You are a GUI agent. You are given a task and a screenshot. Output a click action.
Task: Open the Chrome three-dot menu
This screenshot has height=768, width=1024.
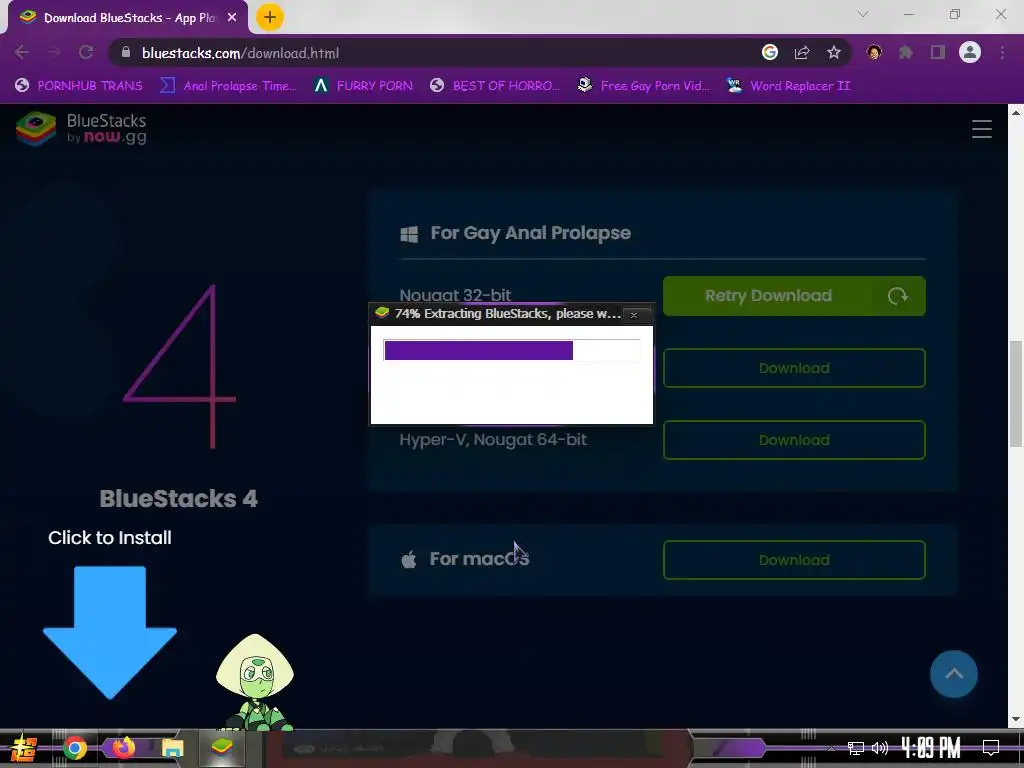click(x=1002, y=52)
